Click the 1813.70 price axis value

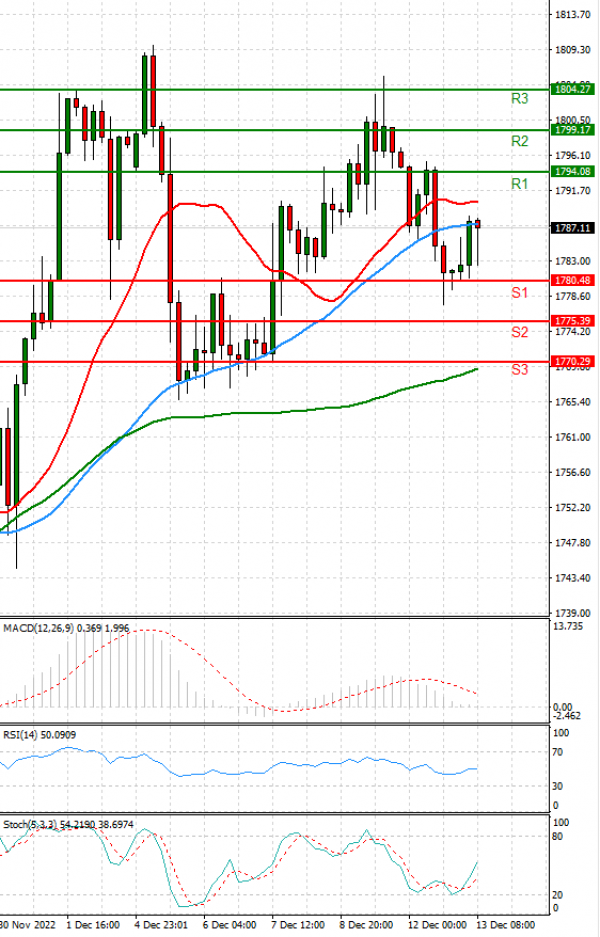[573, 14]
